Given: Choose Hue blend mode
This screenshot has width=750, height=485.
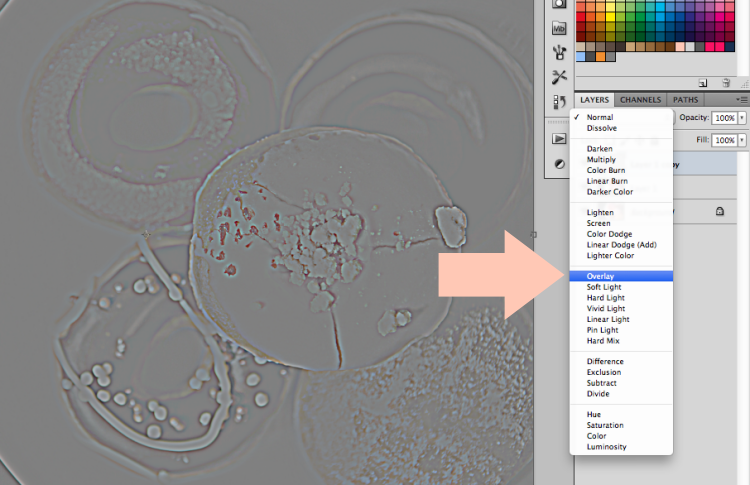Looking at the screenshot, I should (x=621, y=414).
